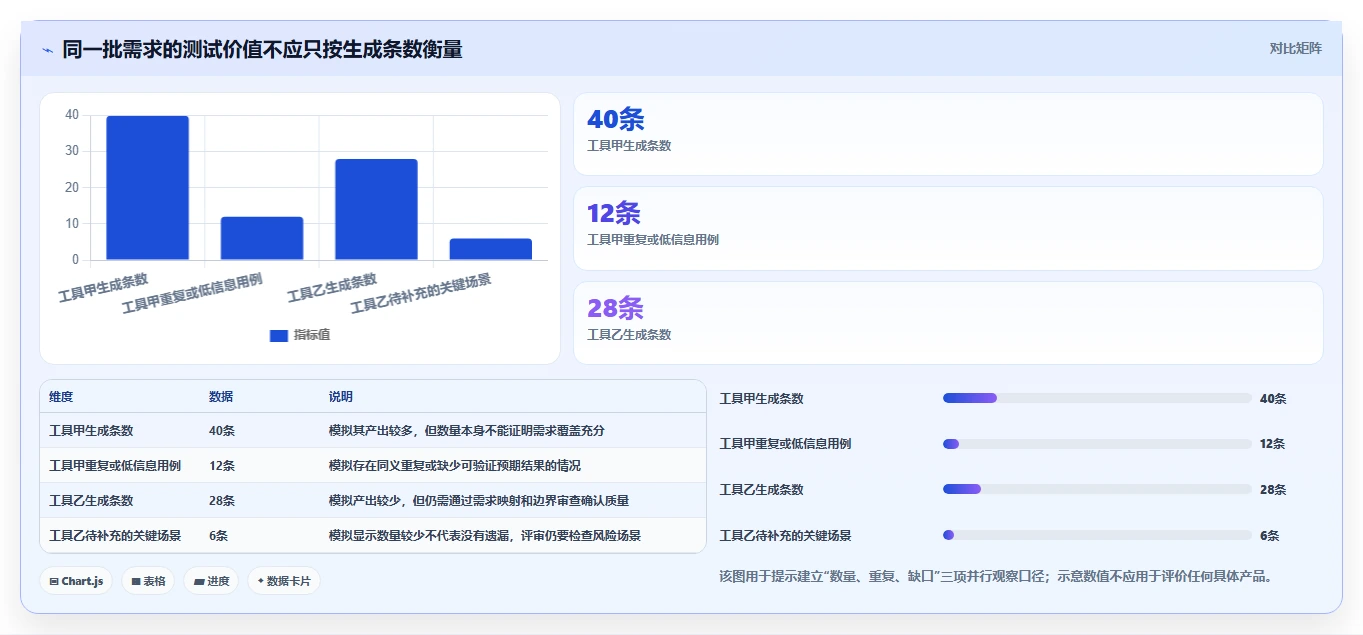Click the 工具乙生成条数 chart bar
Image resolution: width=1363 pixels, height=635 pixels.
point(376,209)
